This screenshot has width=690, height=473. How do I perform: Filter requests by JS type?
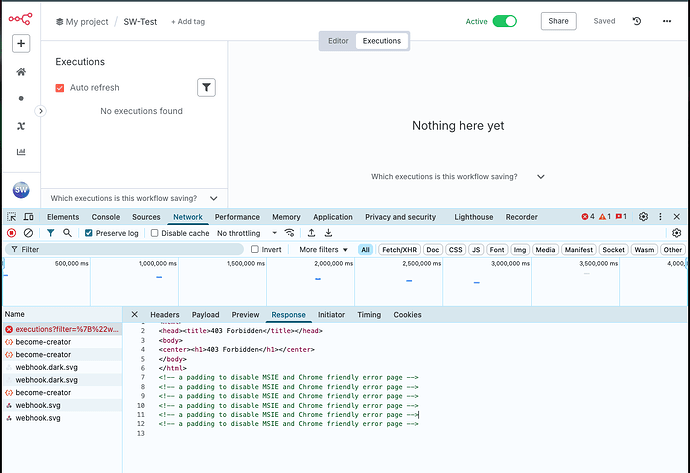pos(476,249)
